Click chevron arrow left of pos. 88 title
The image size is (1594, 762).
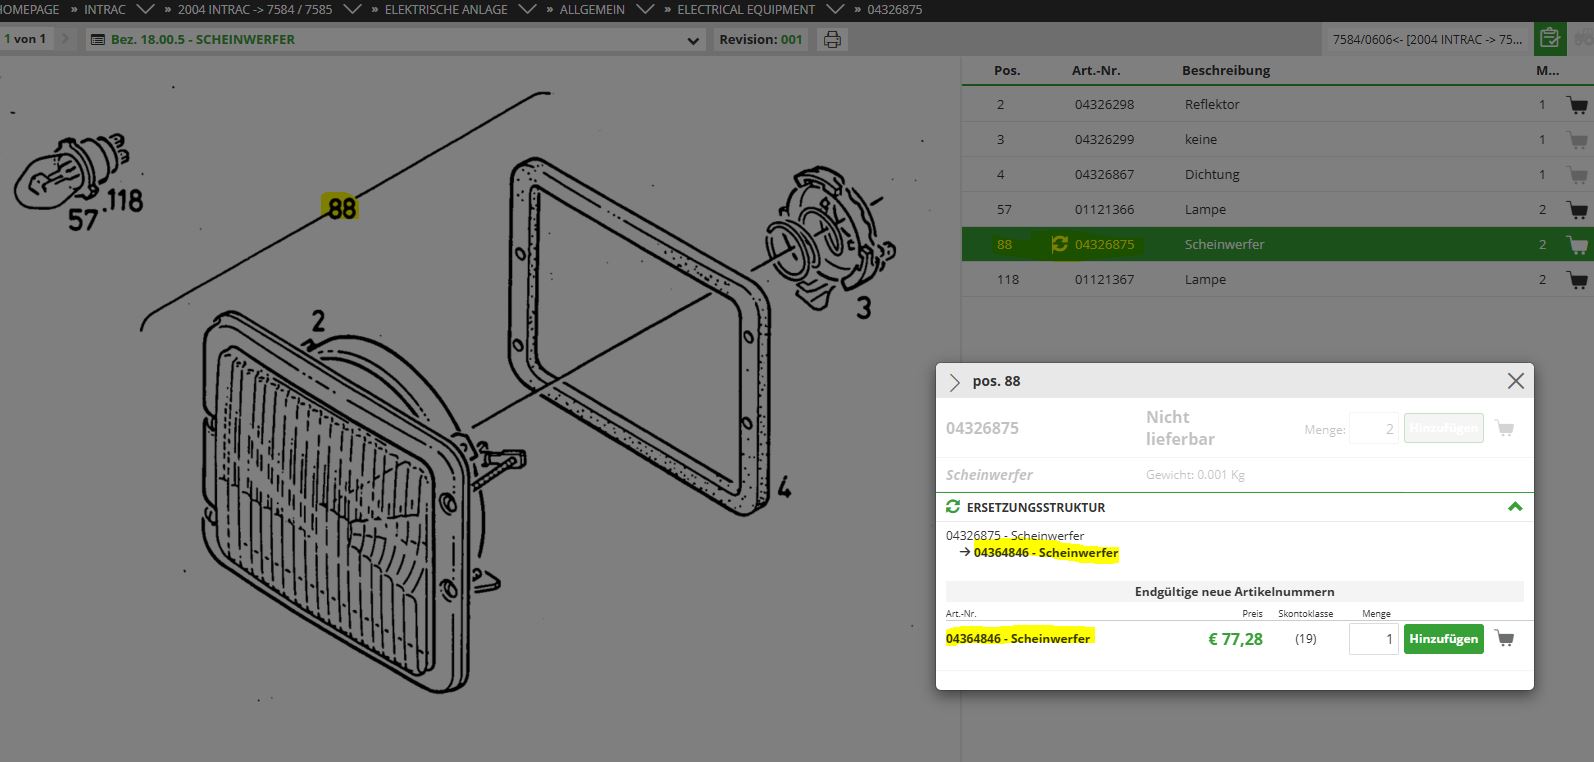(x=954, y=382)
